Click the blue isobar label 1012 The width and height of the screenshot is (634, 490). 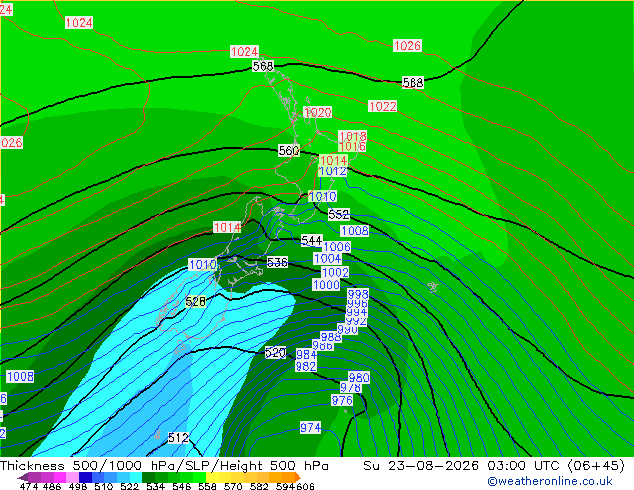click(333, 171)
